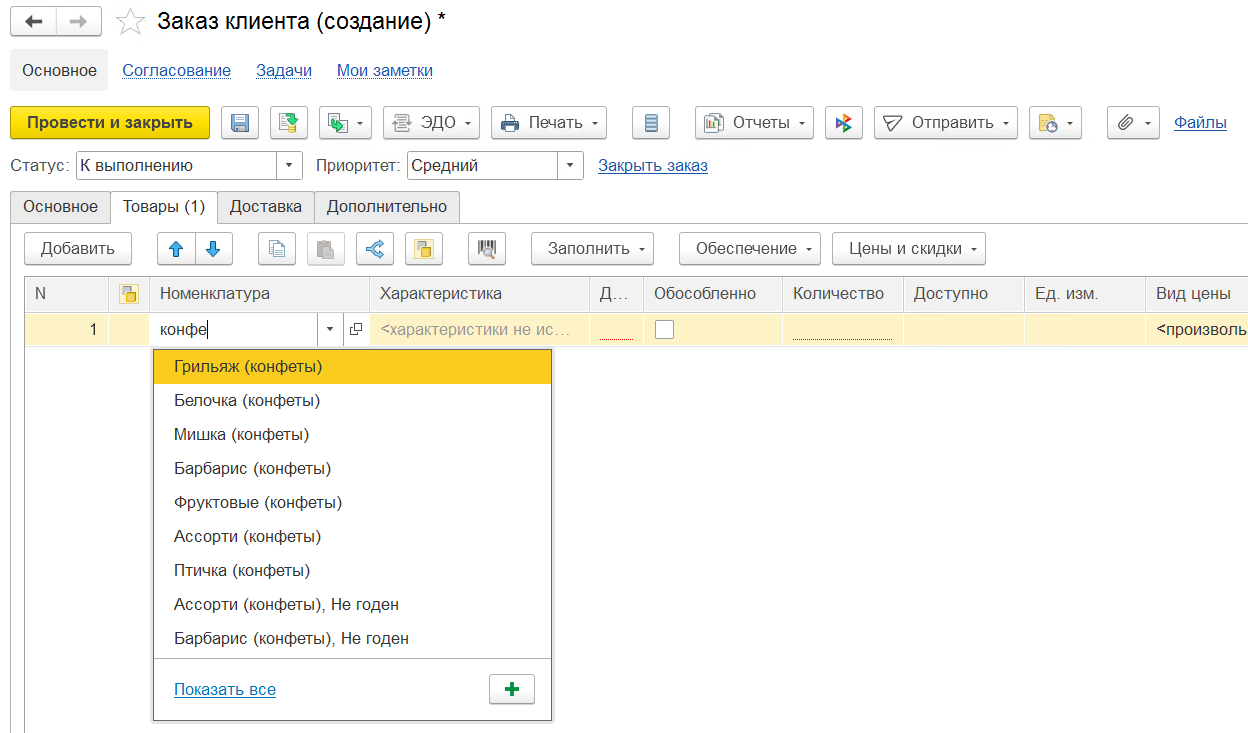Move row down with the blue down arrow
Screen dimensions: 1248x733
click(213, 249)
